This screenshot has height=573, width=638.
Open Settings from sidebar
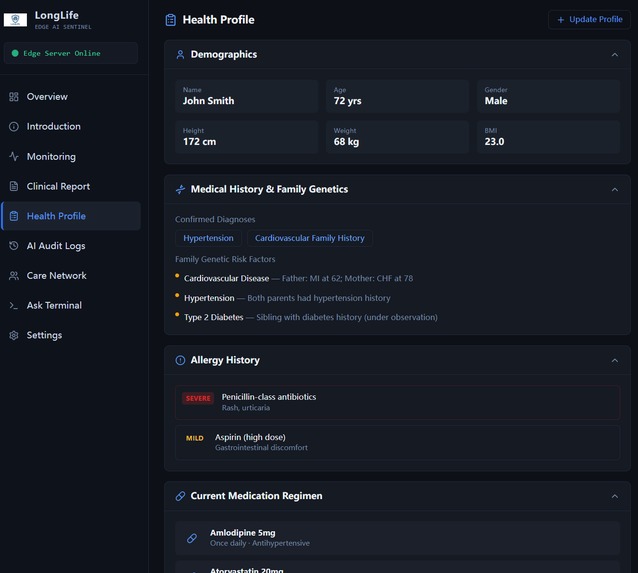point(71,335)
